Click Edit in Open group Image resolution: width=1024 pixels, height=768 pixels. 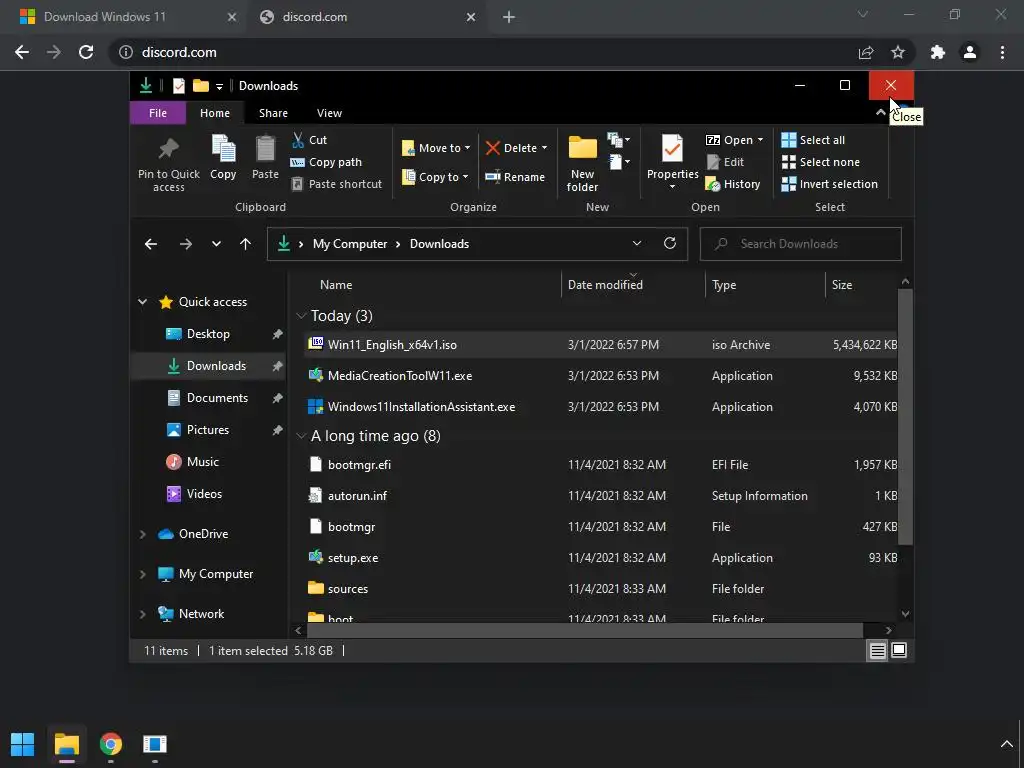click(x=725, y=162)
